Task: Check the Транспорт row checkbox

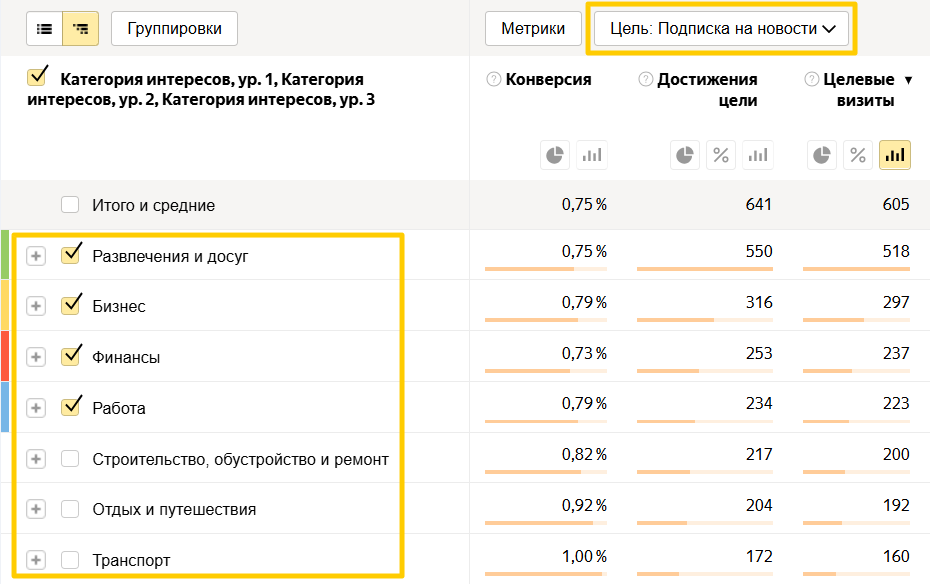Action: pos(70,560)
